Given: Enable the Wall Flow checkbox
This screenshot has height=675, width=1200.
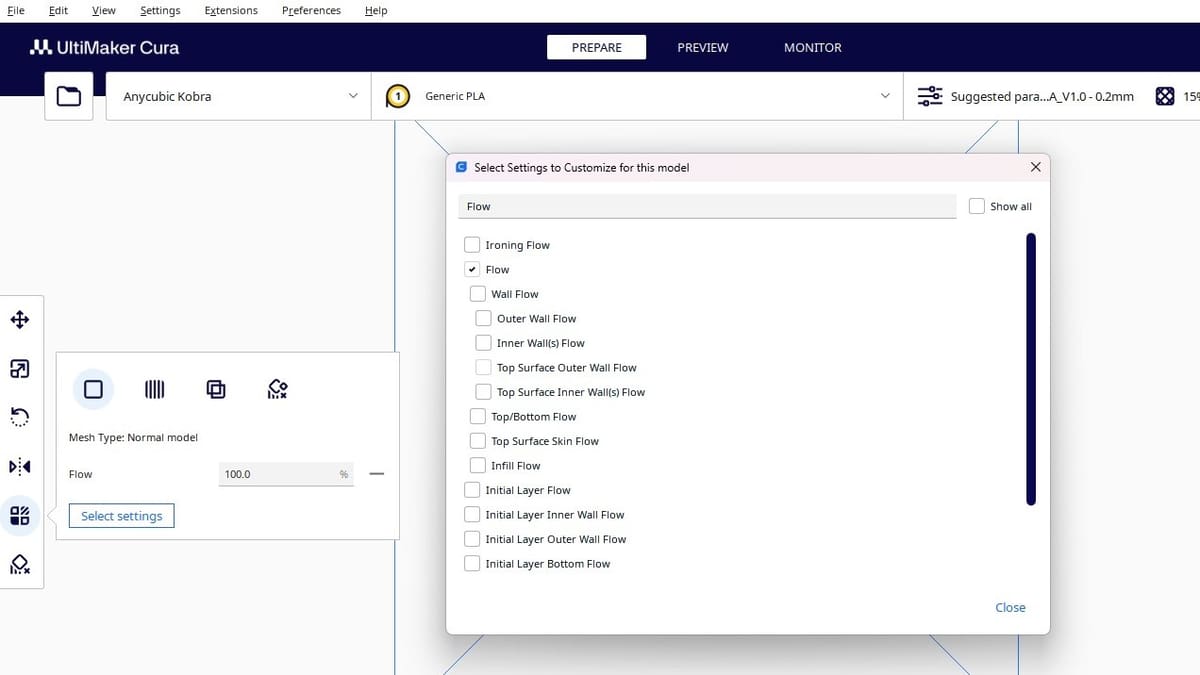Looking at the screenshot, I should (478, 294).
